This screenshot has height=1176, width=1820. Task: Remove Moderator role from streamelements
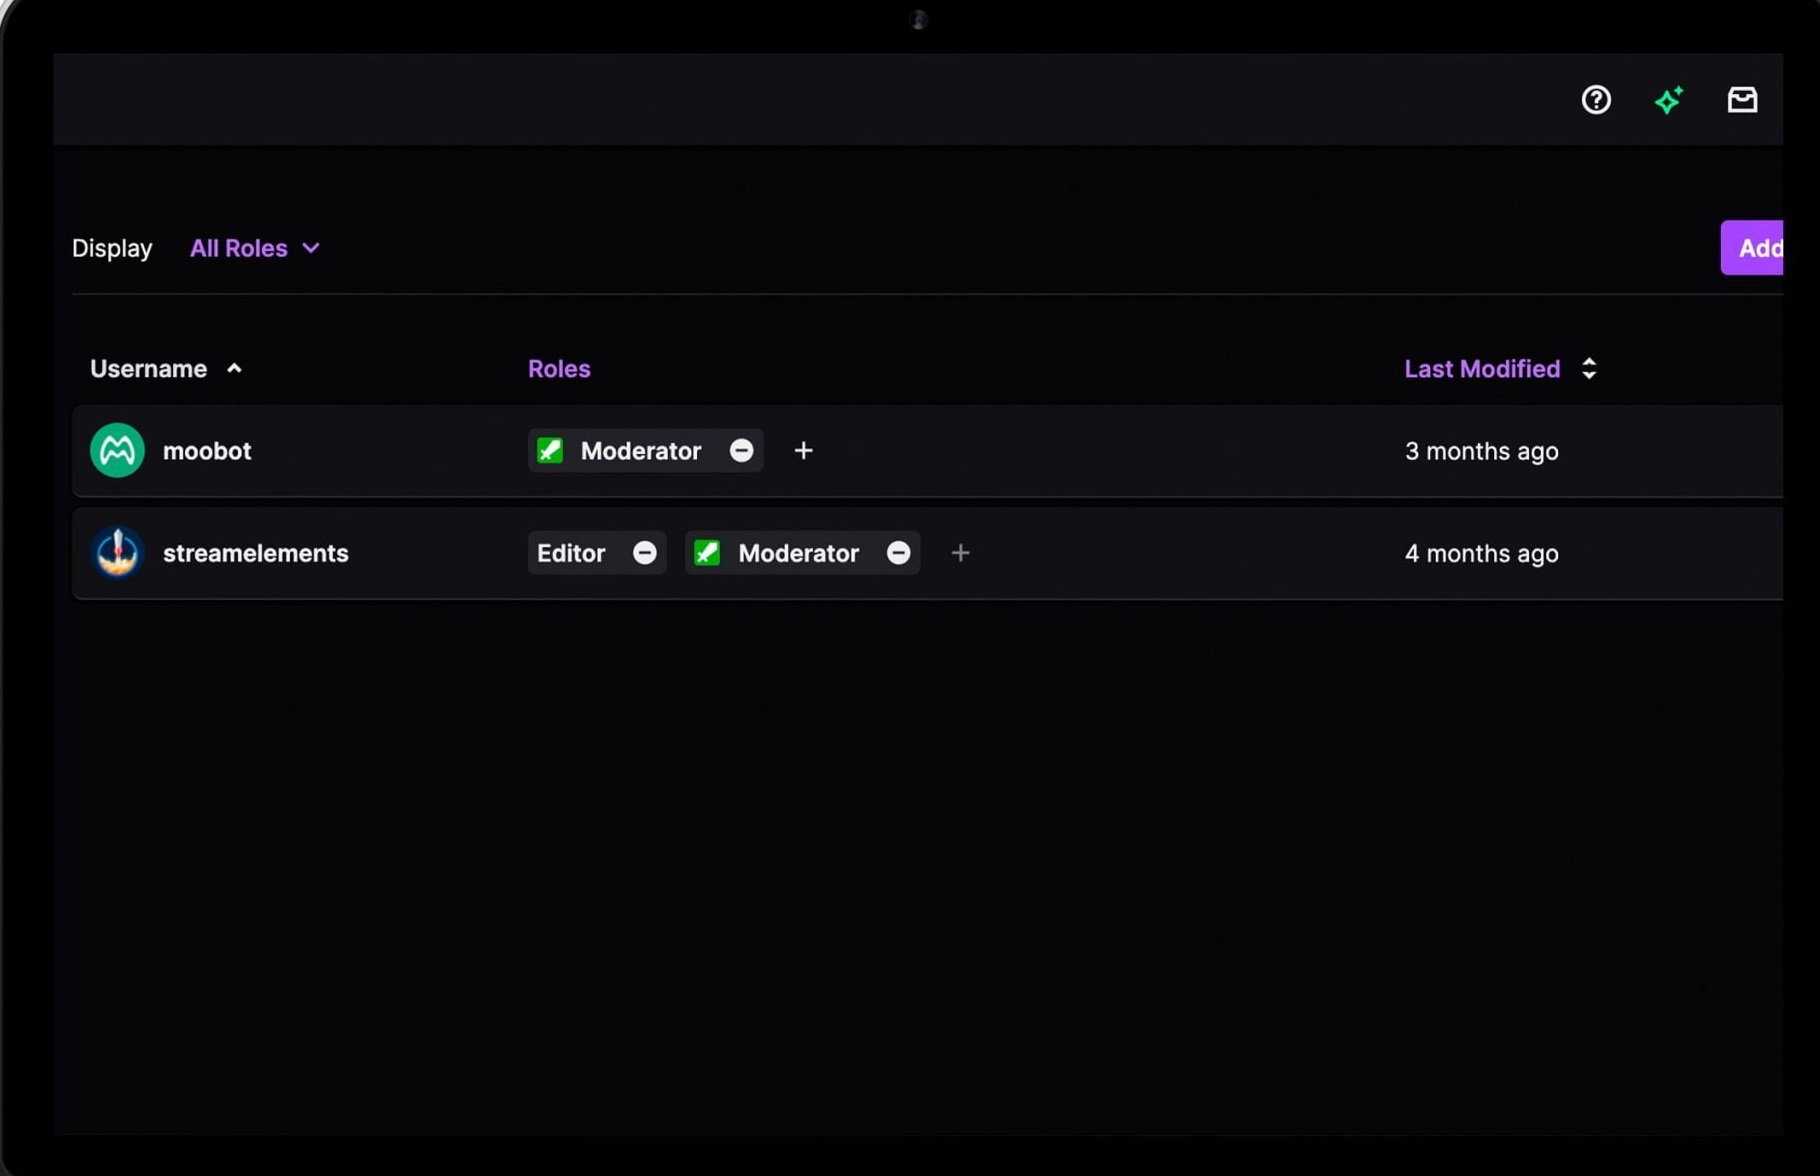click(898, 553)
